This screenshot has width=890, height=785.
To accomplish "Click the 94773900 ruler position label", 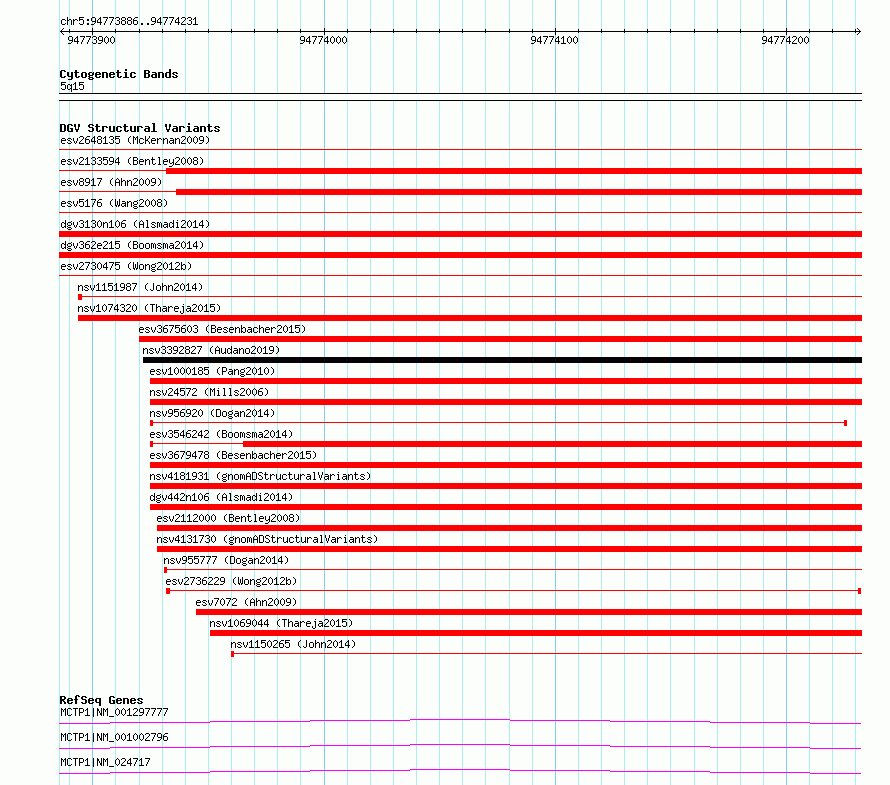I will 91,40.
